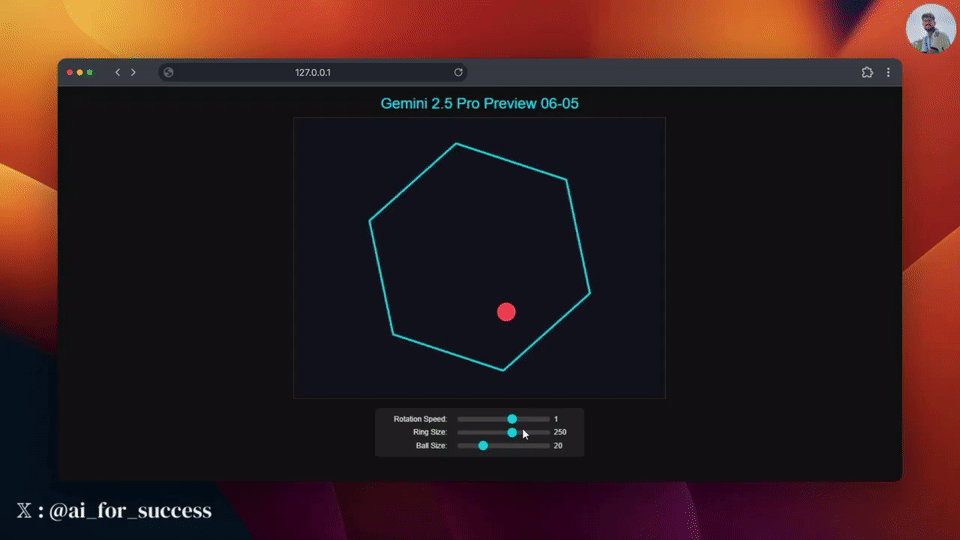Click the Ring Size value 250

point(560,432)
